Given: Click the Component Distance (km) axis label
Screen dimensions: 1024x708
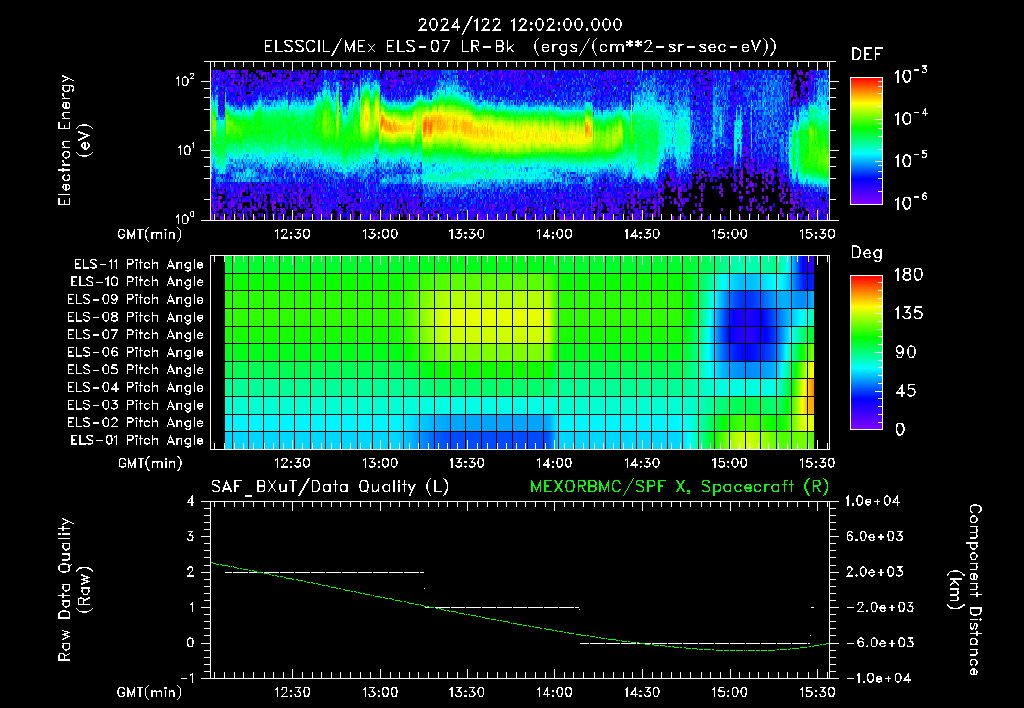Looking at the screenshot, I should [965, 590].
